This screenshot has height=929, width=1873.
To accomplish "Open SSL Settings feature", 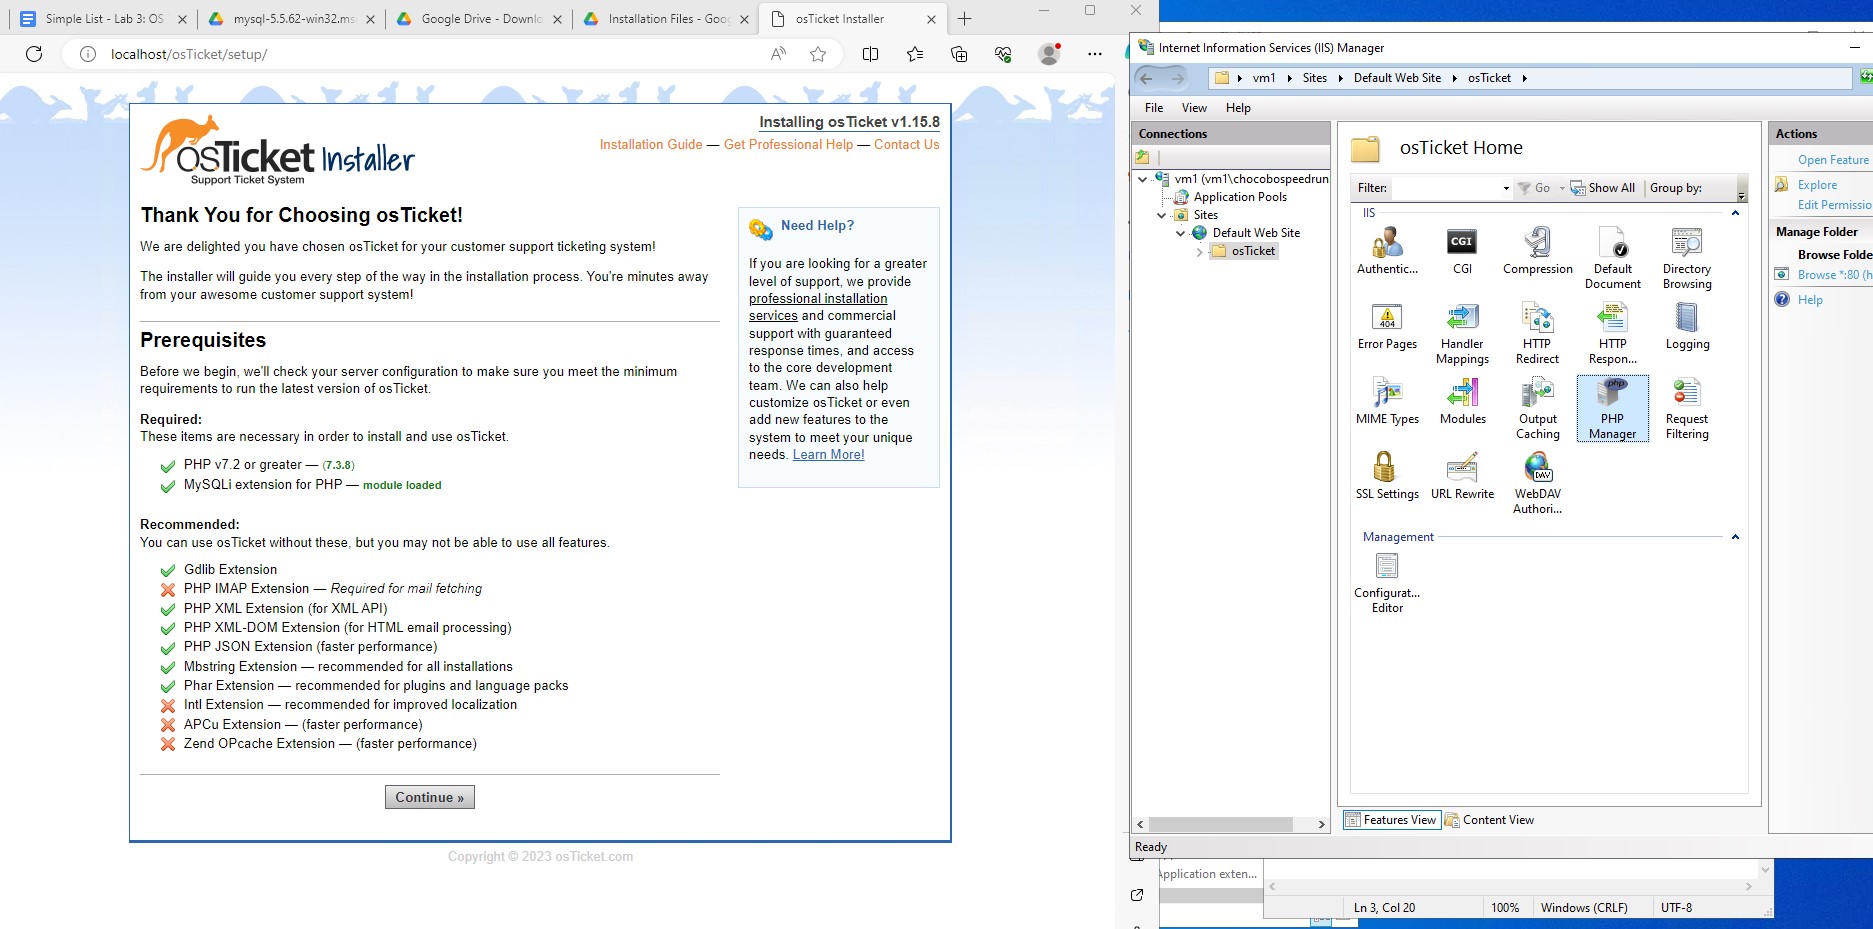I will [x=1387, y=476].
